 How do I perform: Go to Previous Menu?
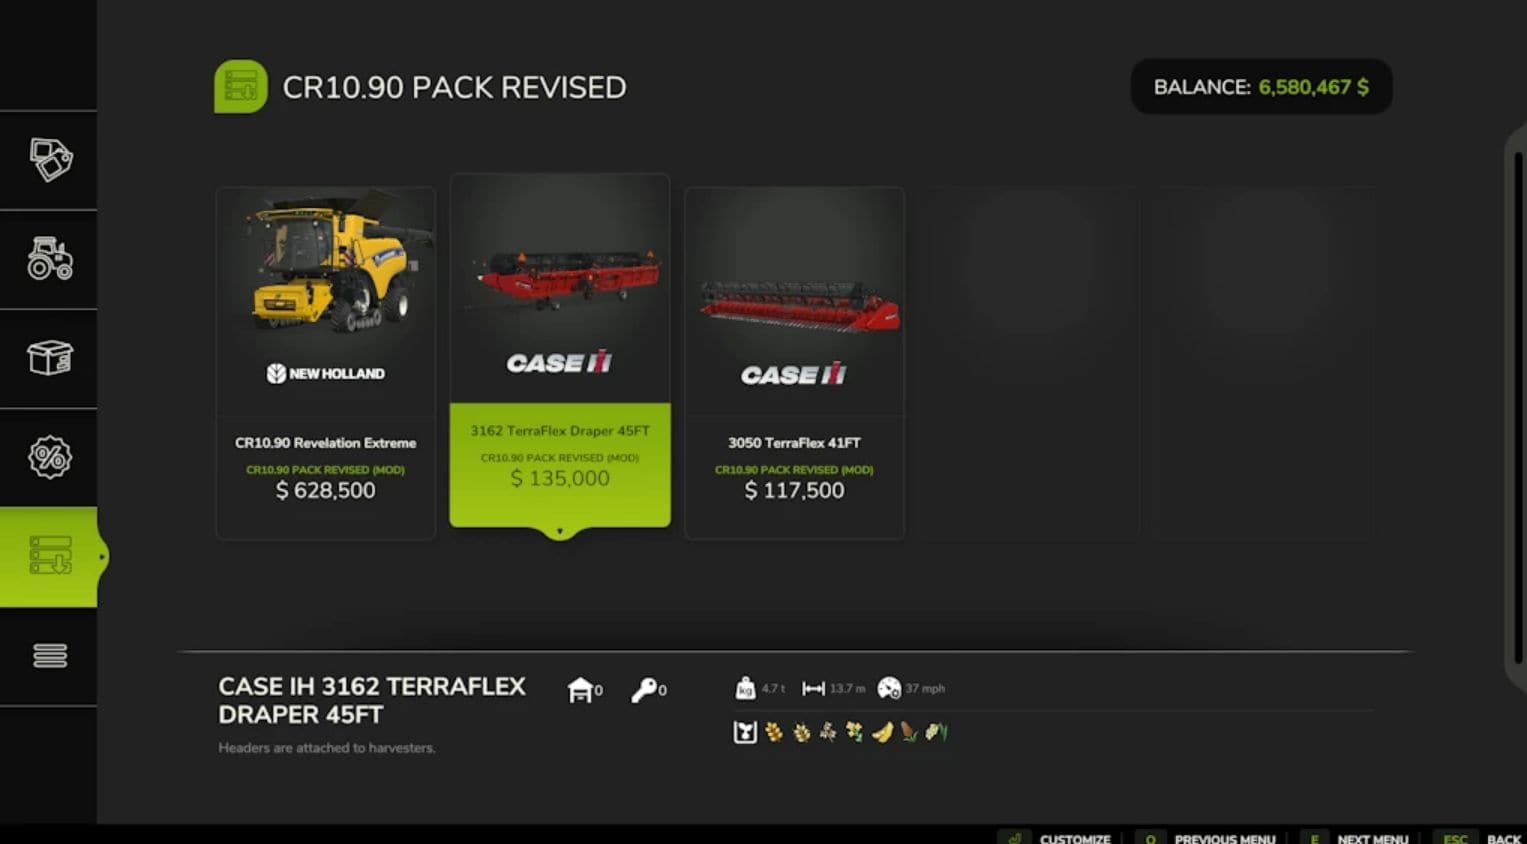(x=1208, y=838)
